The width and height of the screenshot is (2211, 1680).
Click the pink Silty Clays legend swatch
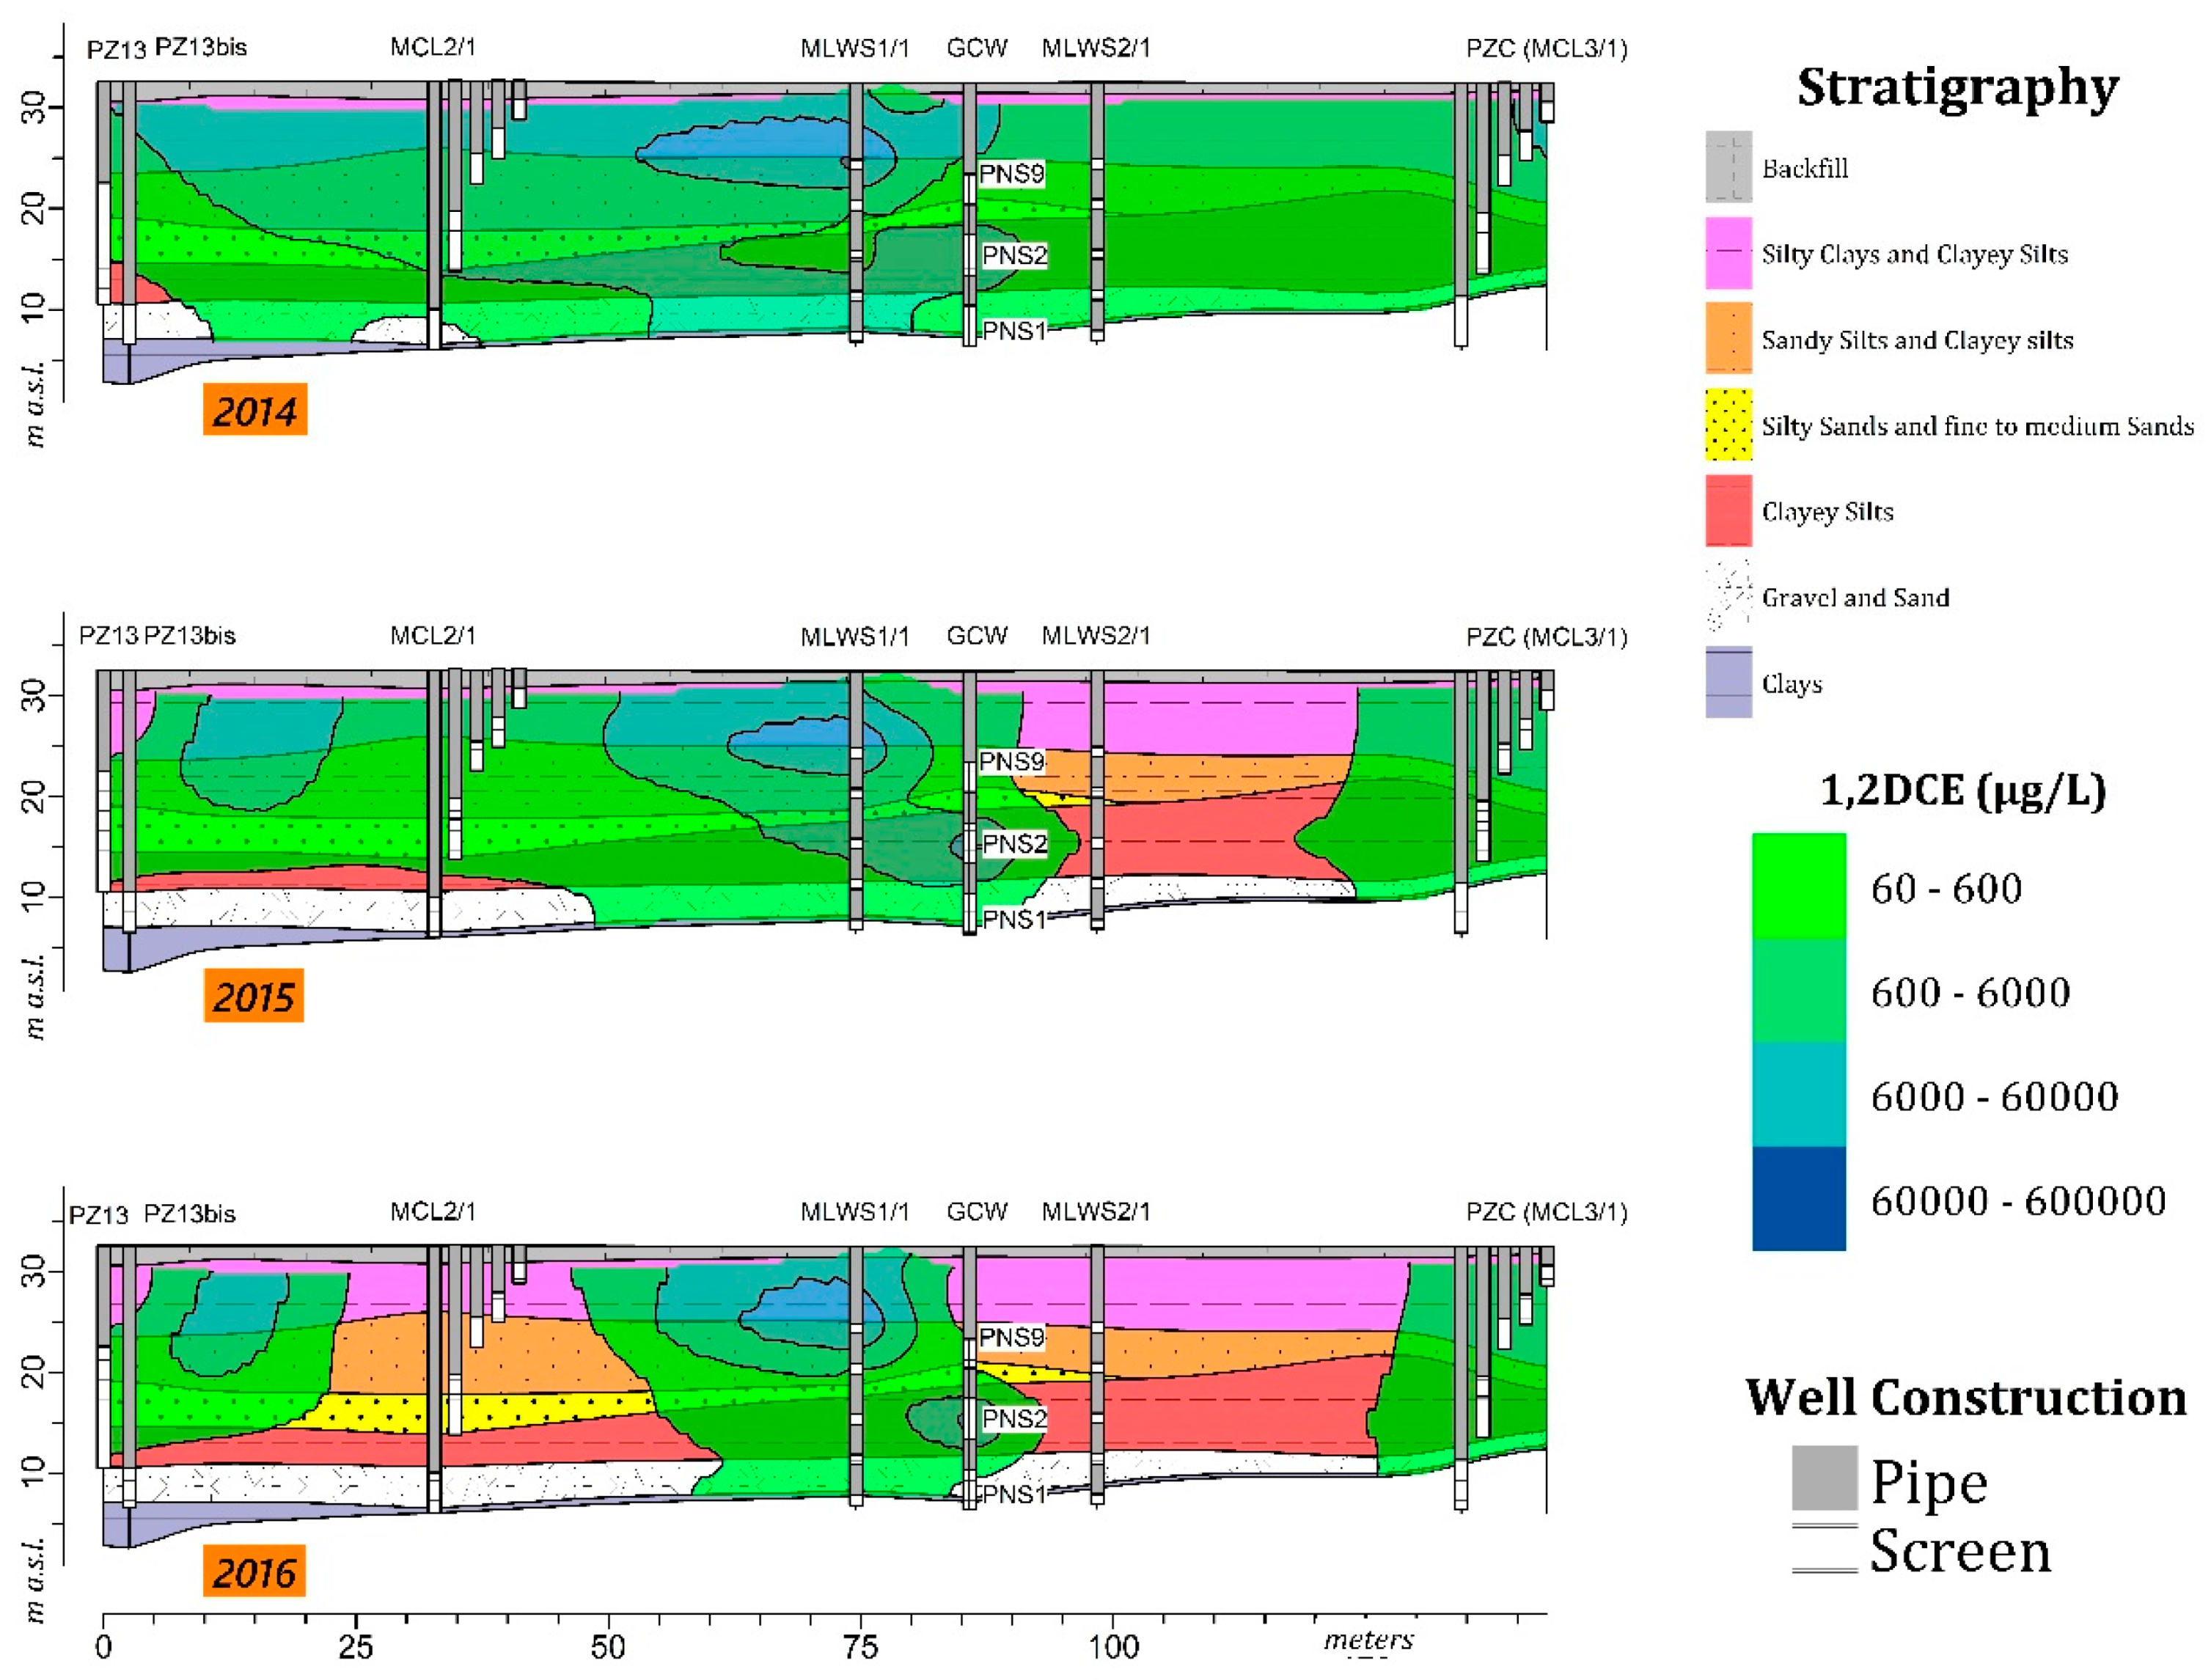point(1728,253)
